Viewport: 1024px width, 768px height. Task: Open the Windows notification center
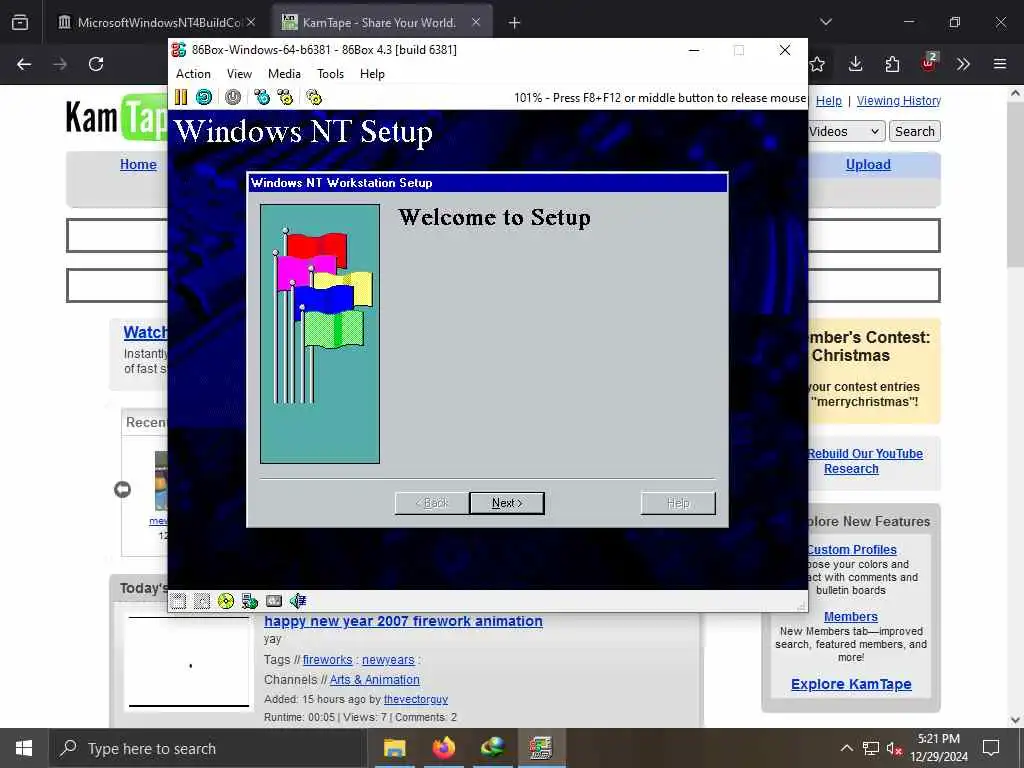point(991,748)
